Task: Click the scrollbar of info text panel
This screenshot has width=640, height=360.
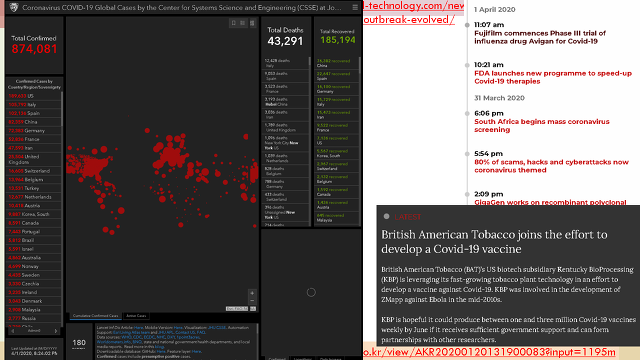Action: (258, 341)
